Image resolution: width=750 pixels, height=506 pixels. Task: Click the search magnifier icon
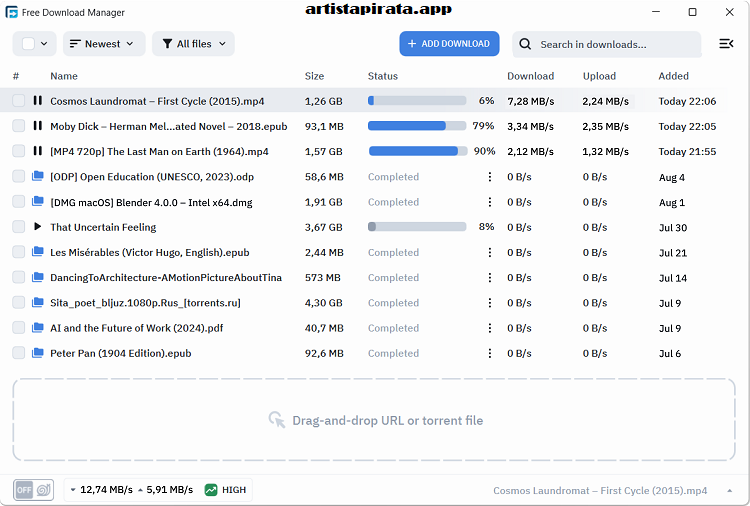525,44
